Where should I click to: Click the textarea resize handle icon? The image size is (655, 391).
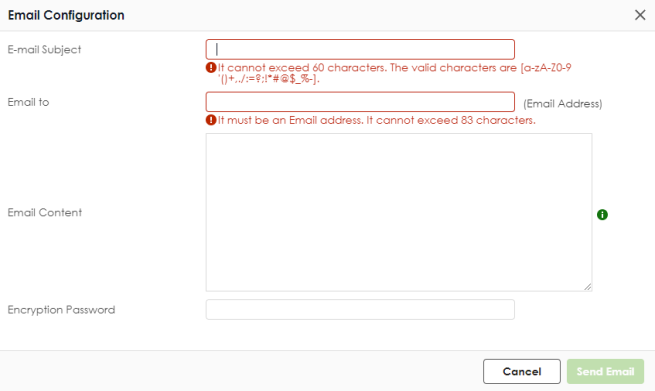587,287
